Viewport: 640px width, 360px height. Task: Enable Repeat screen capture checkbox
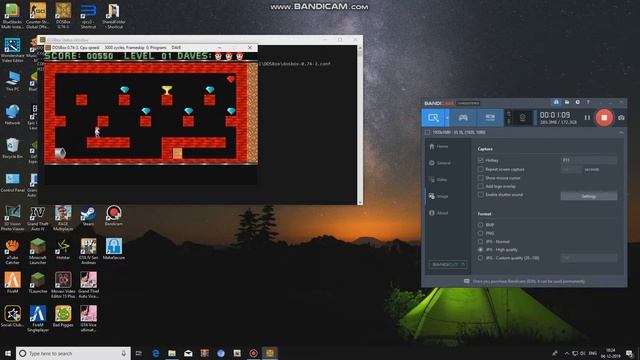click(480, 169)
